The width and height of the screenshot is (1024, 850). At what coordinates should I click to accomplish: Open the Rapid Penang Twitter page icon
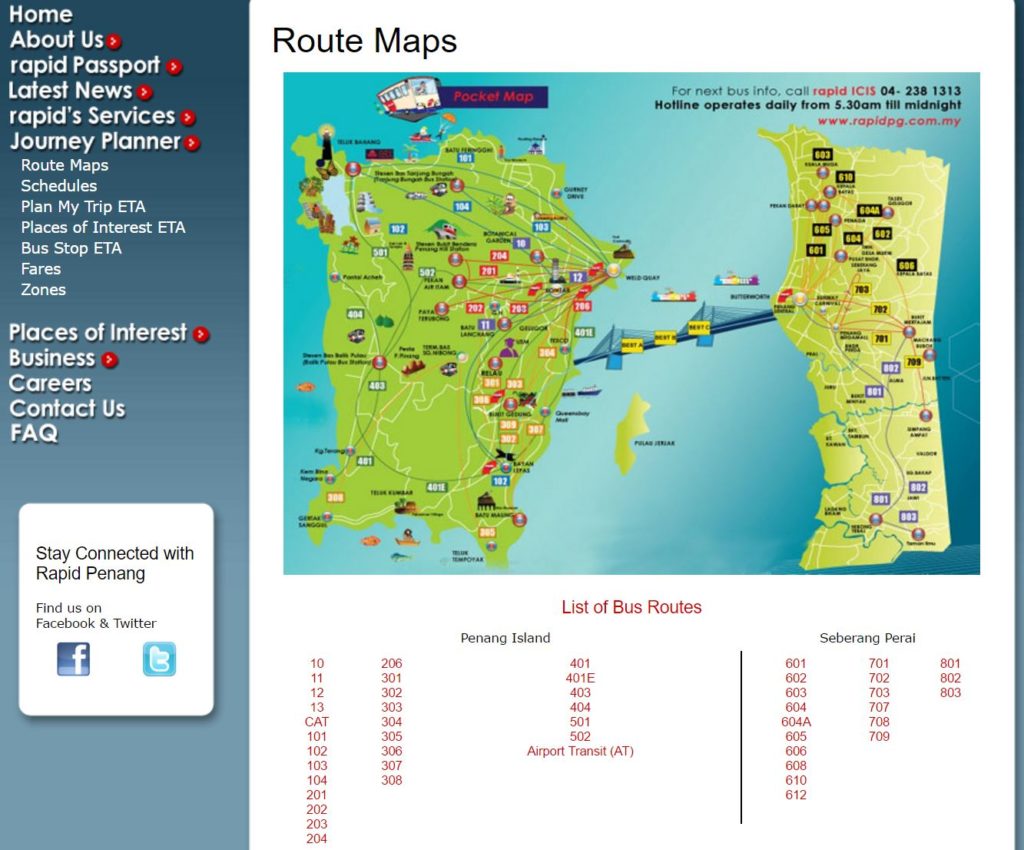pyautogui.click(x=159, y=659)
